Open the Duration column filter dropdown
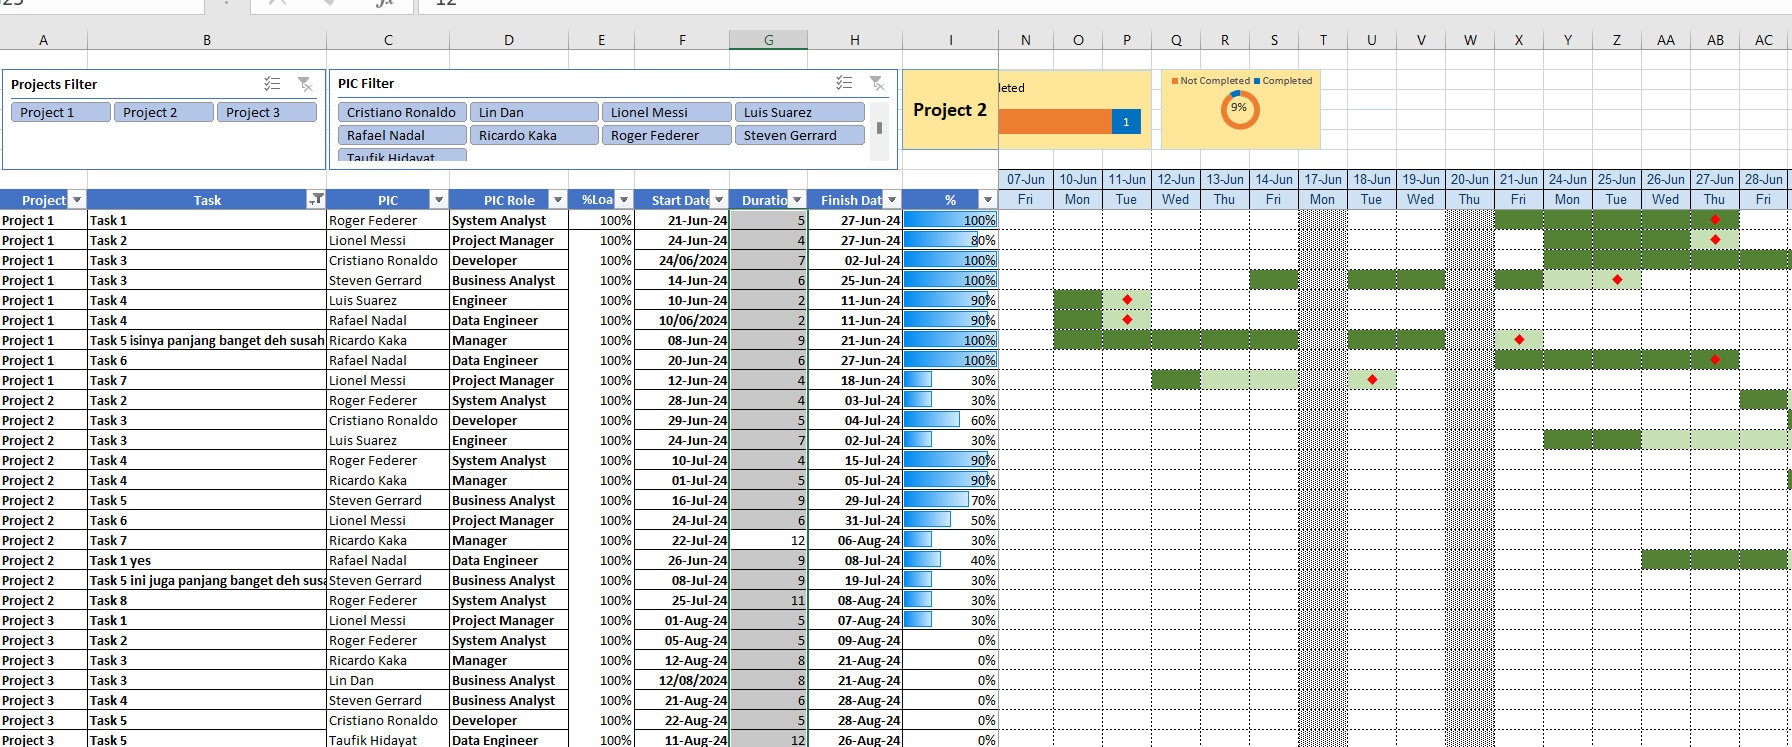Viewport: 1792px width, 747px height. coord(797,200)
